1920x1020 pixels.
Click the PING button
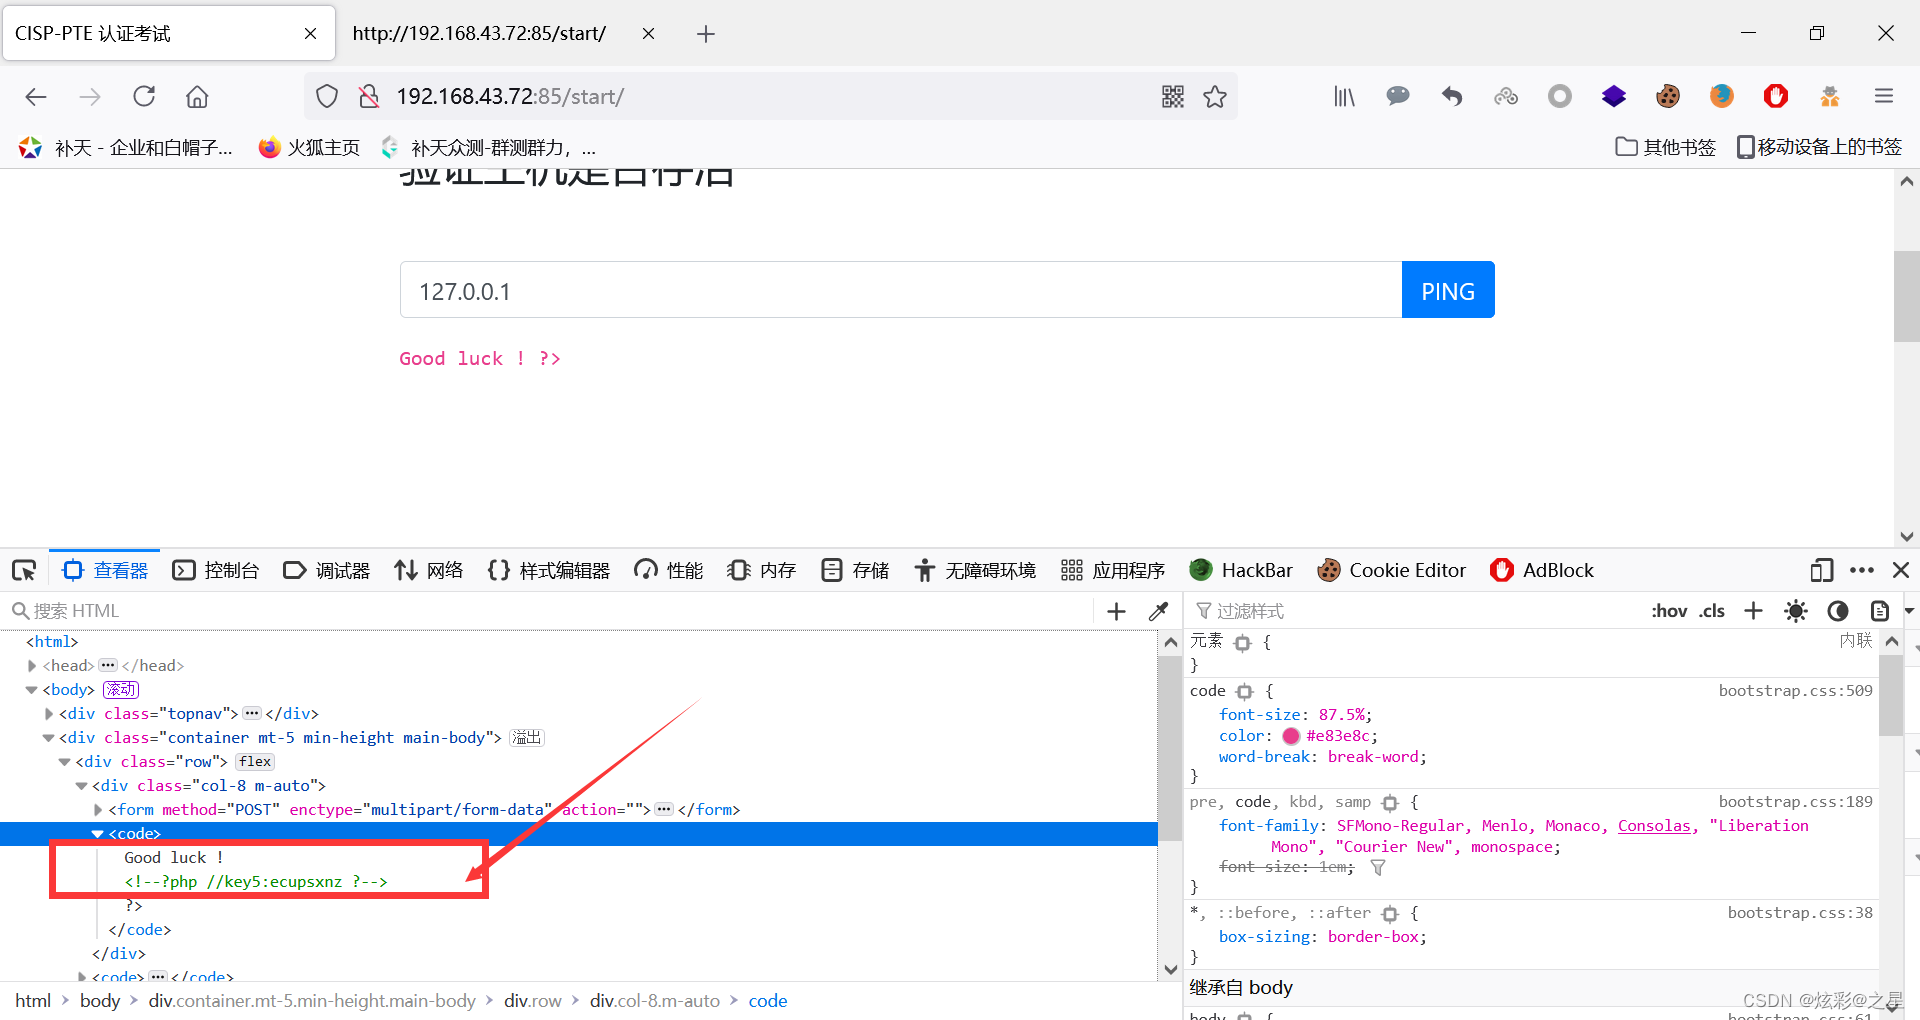[1447, 290]
